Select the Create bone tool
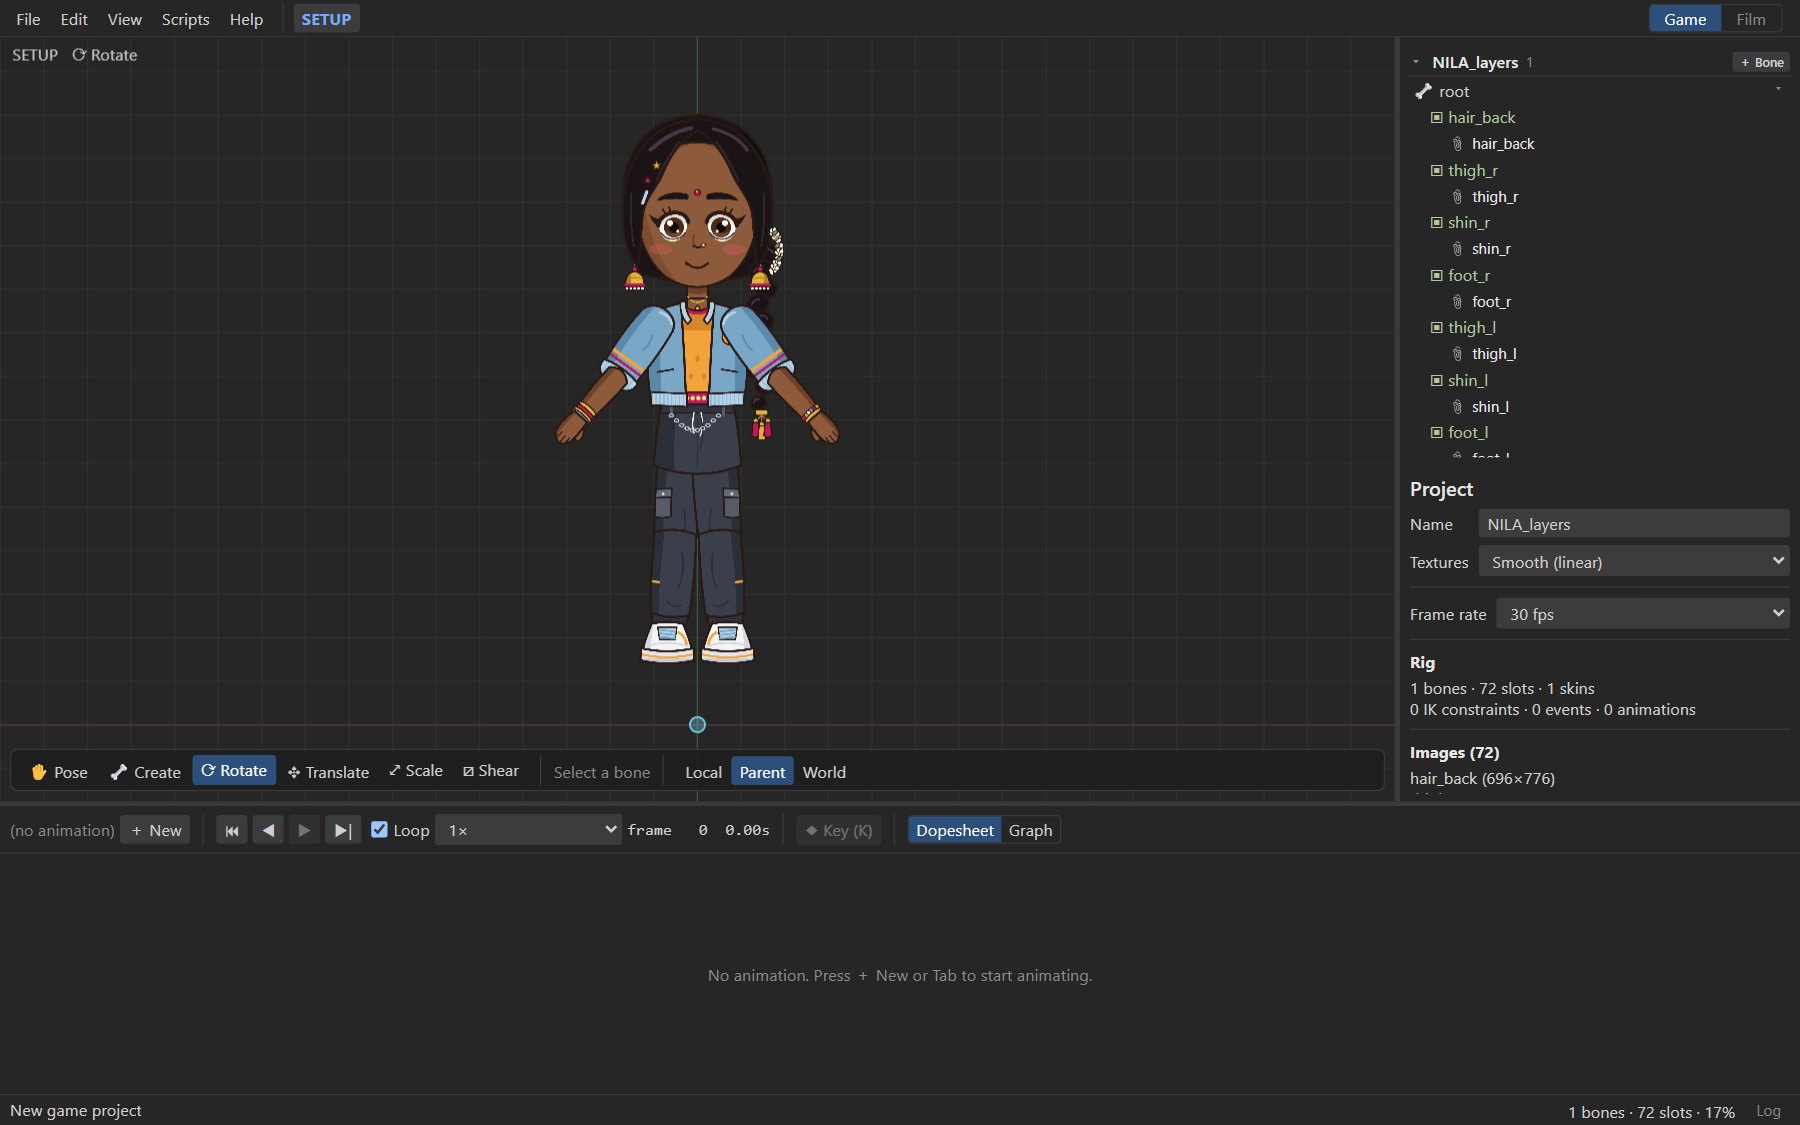The image size is (1800, 1125). click(x=145, y=771)
